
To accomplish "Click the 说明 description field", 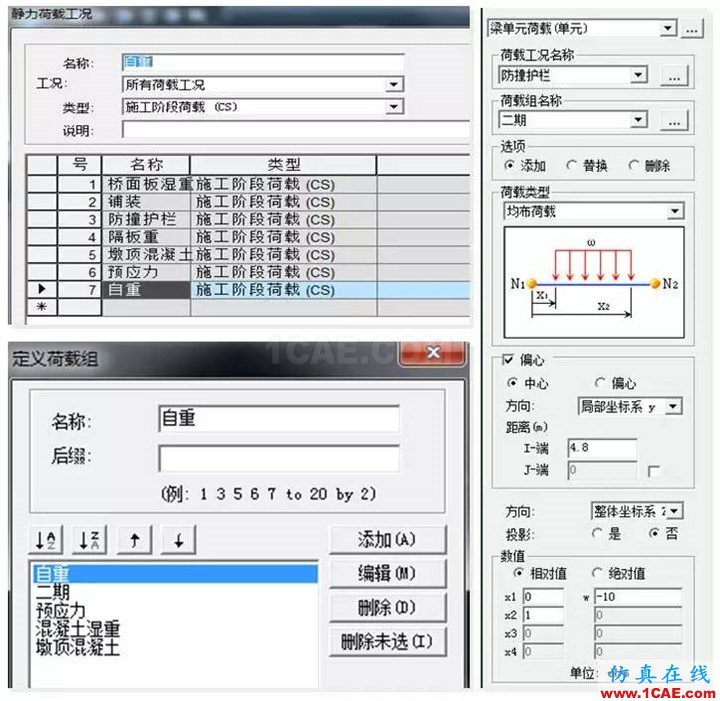I will (x=296, y=129).
